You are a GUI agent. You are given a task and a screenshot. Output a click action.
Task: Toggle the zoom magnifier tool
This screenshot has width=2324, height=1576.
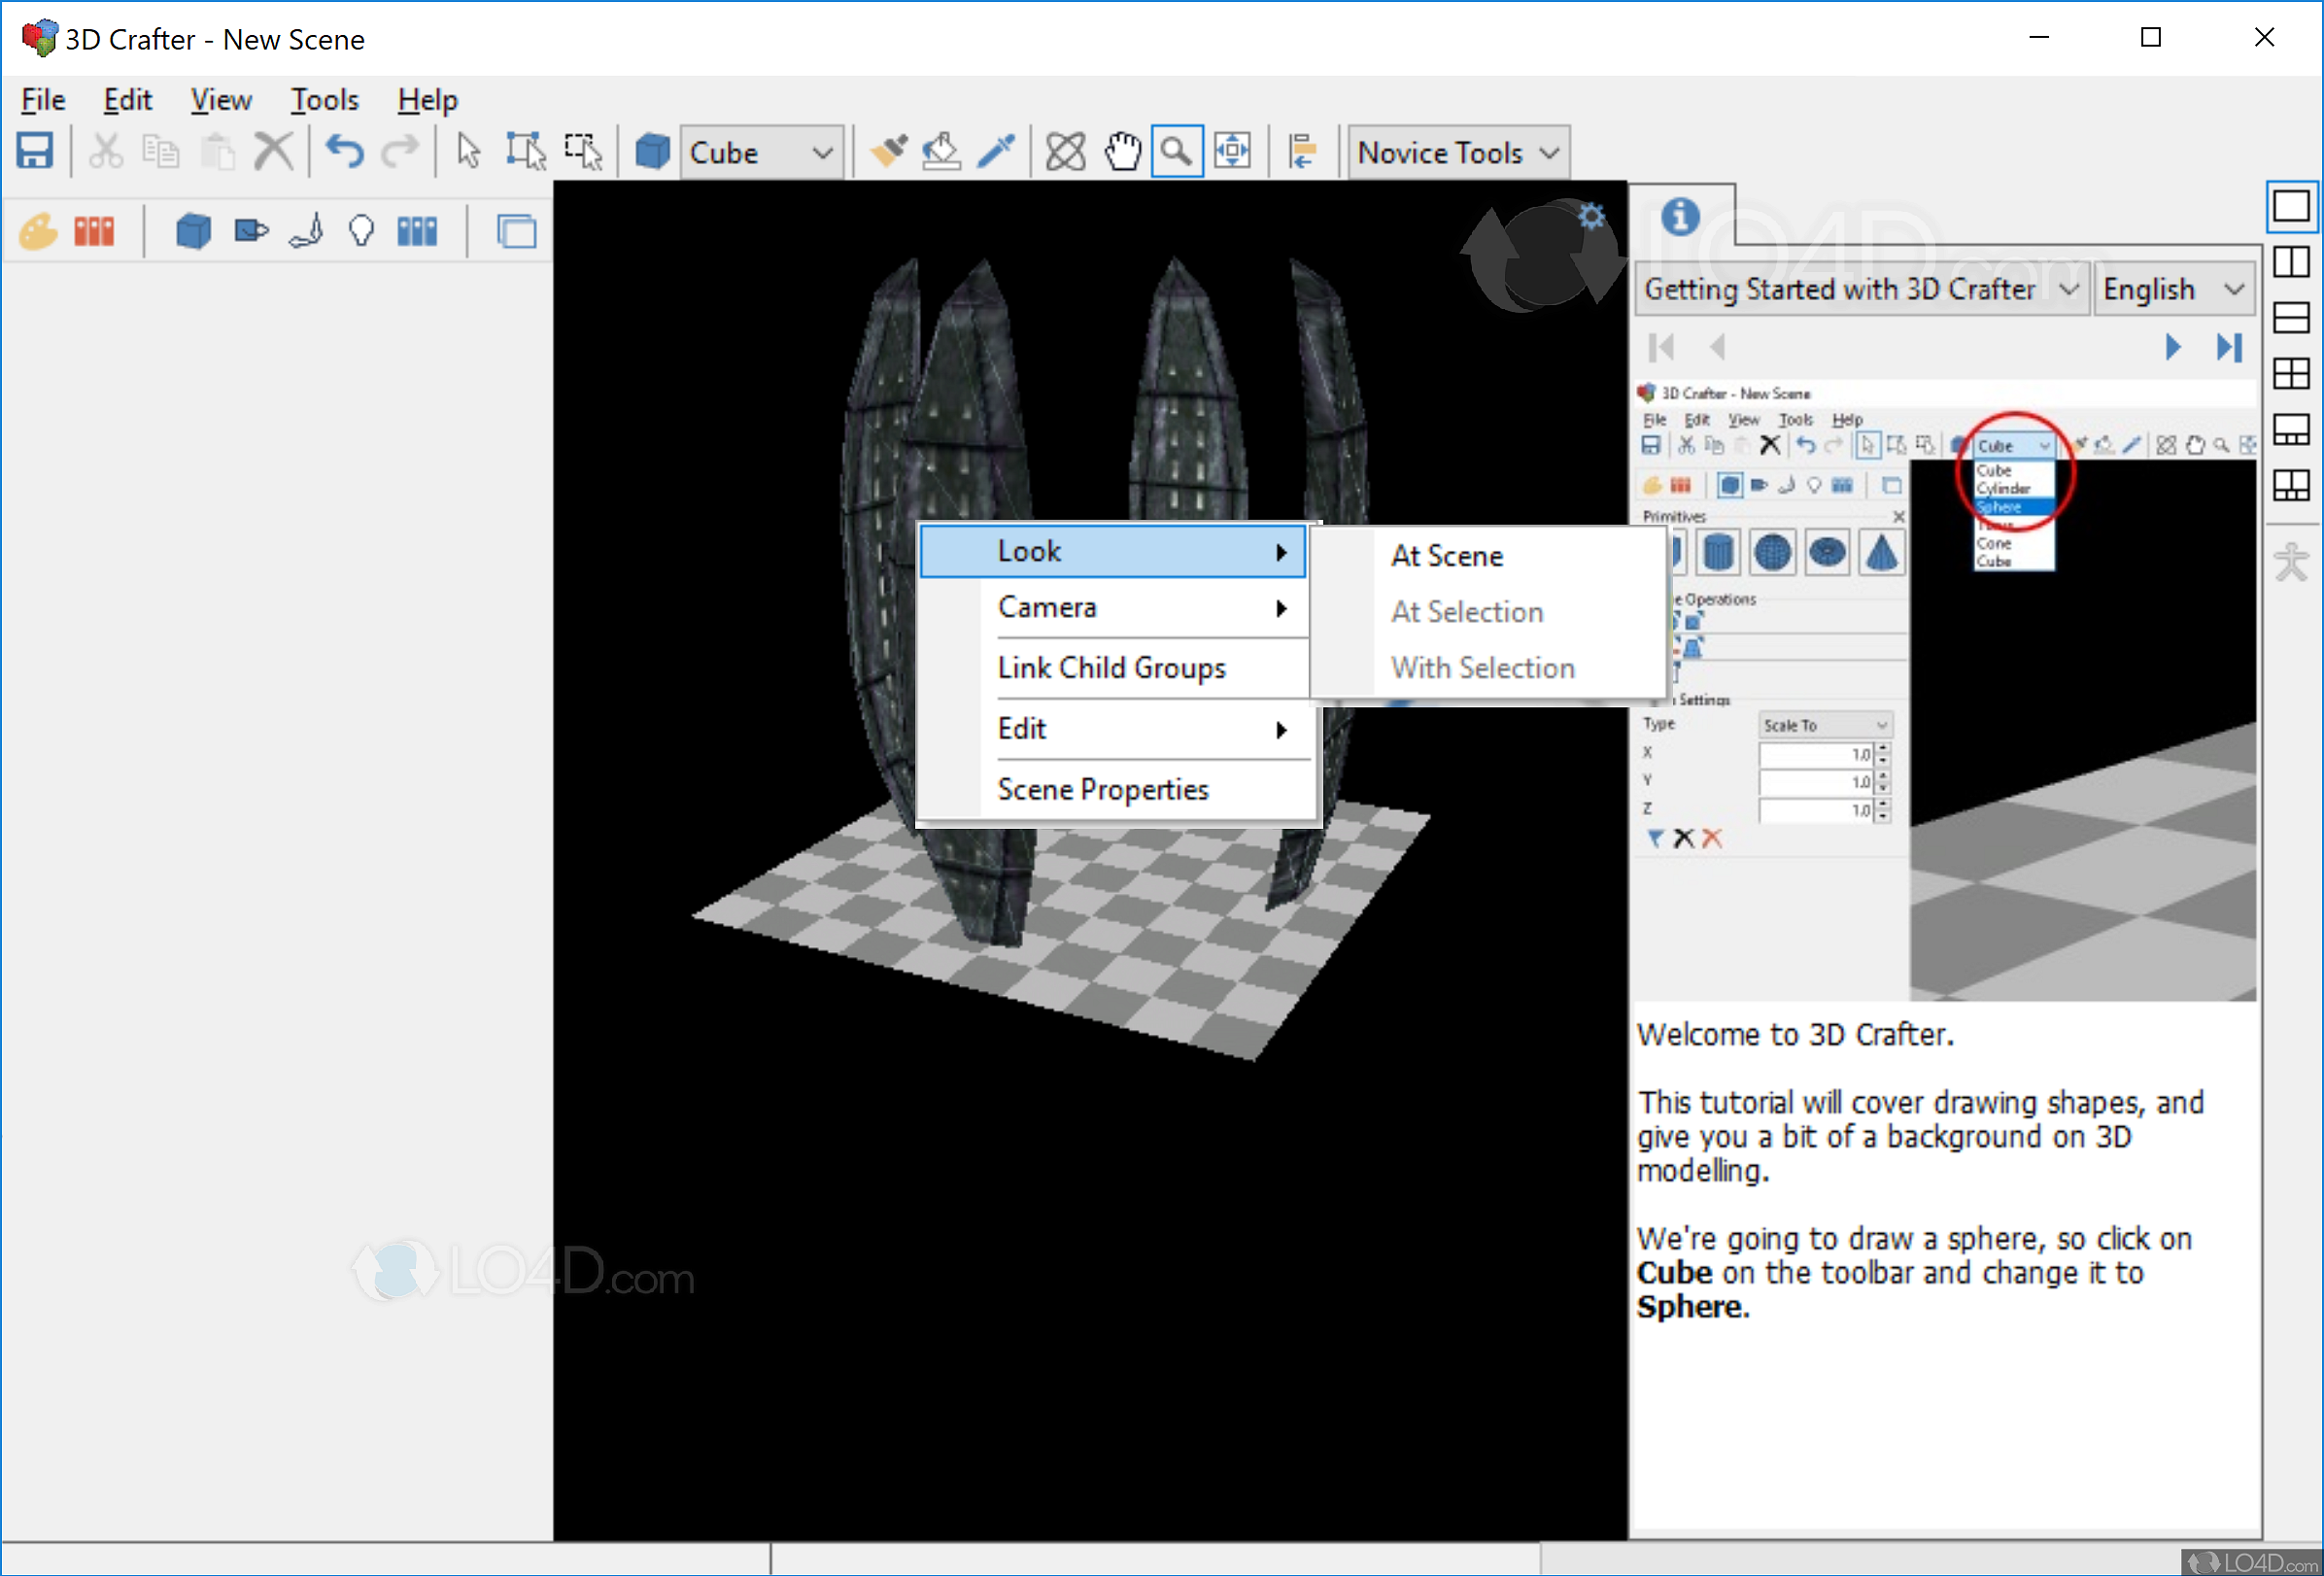pos(1177,150)
